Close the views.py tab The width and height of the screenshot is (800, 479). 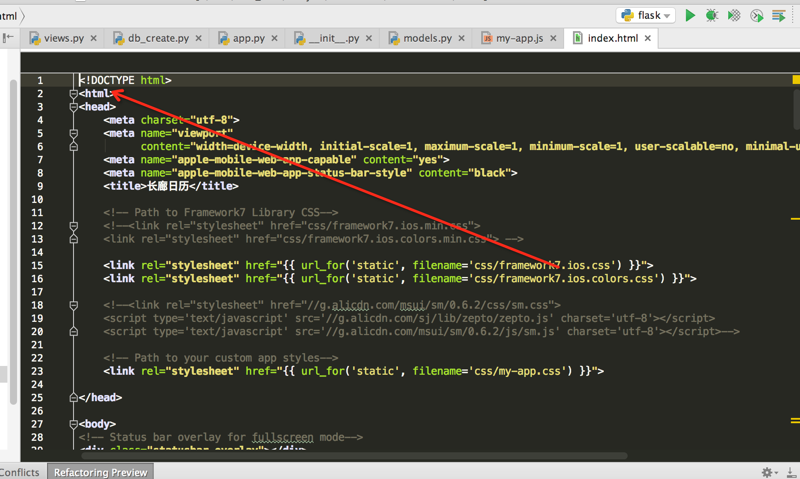(x=93, y=38)
